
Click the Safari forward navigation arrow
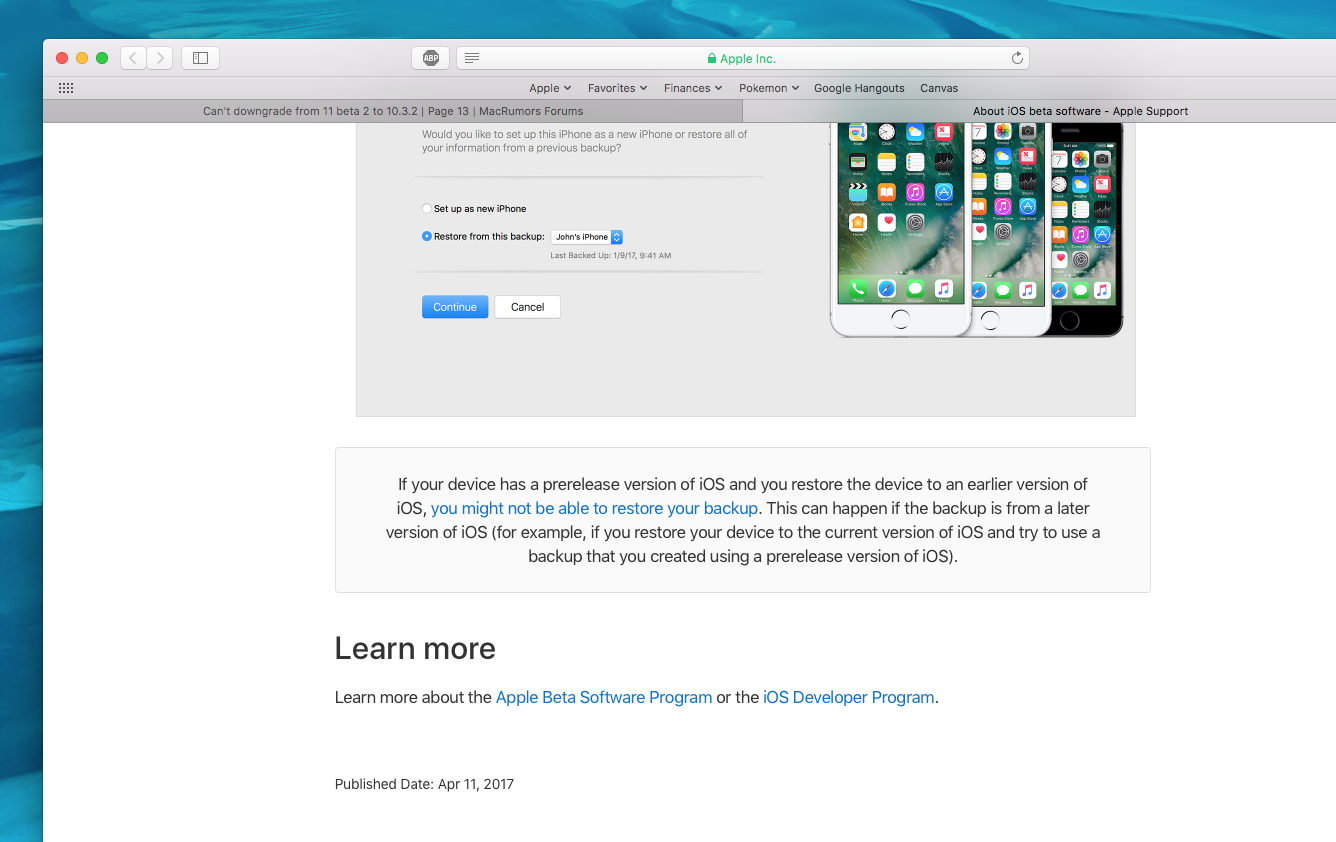[160, 58]
